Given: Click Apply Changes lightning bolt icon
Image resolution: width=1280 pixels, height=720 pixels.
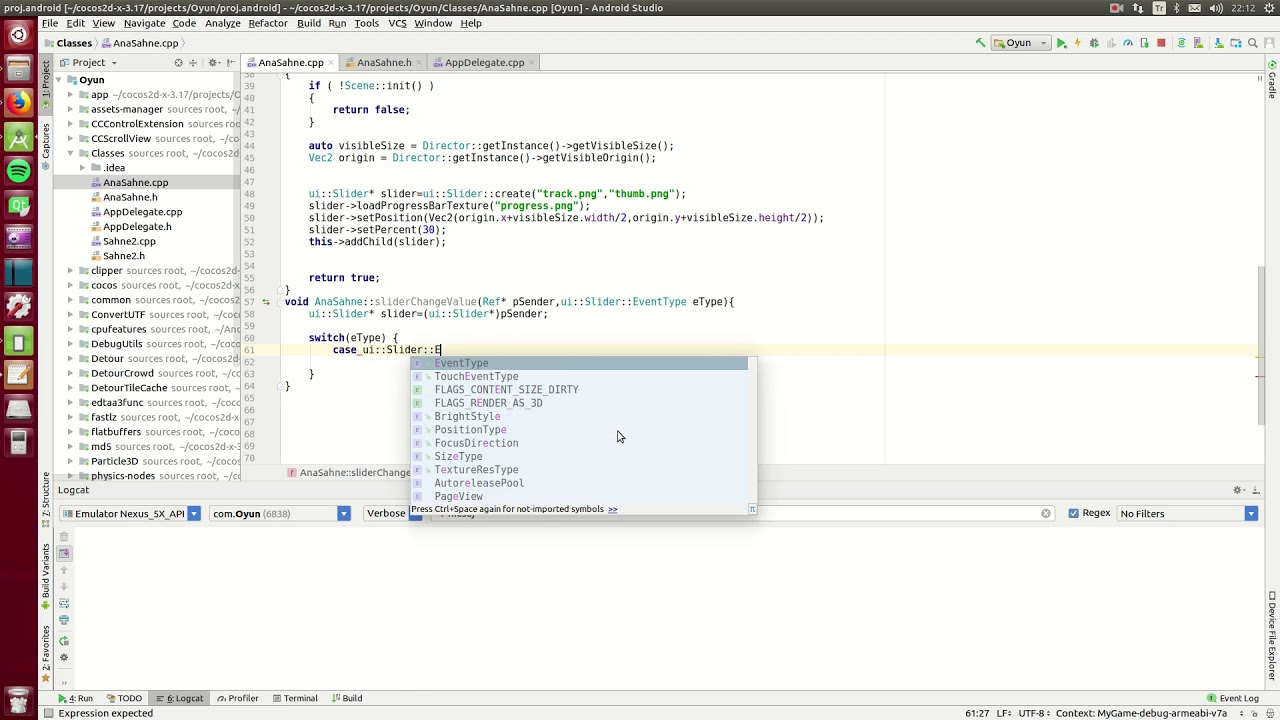Looking at the screenshot, I should (1077, 43).
